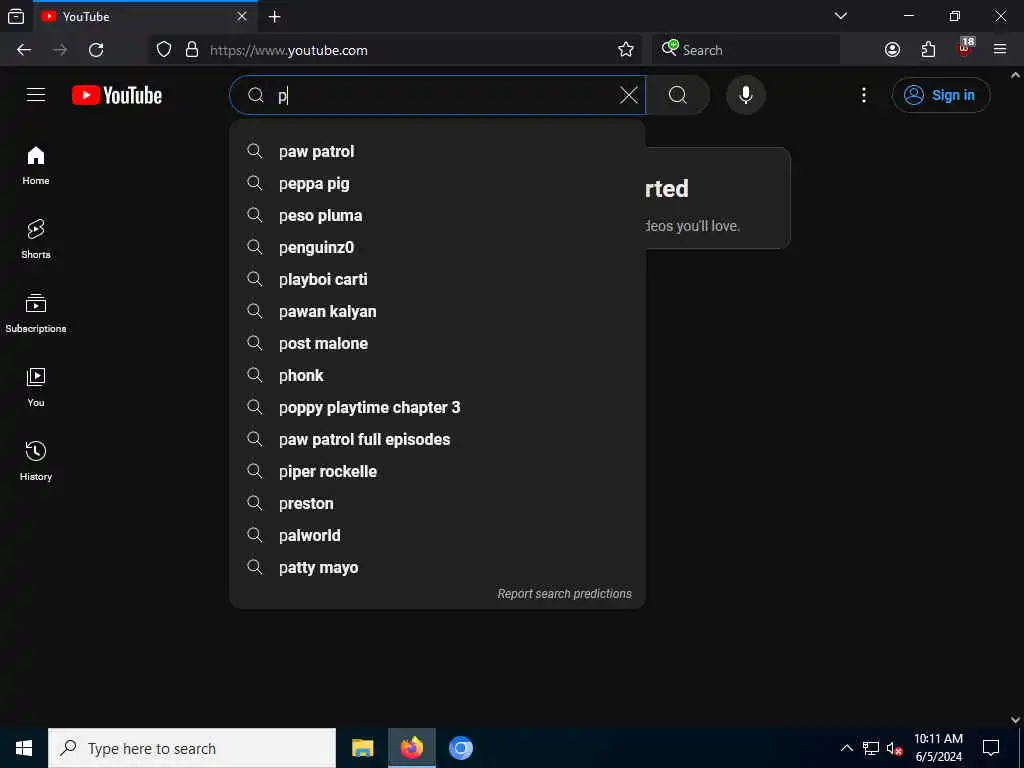Select the 'peso pluma' suggestion
The width and height of the screenshot is (1024, 768).
(438, 216)
